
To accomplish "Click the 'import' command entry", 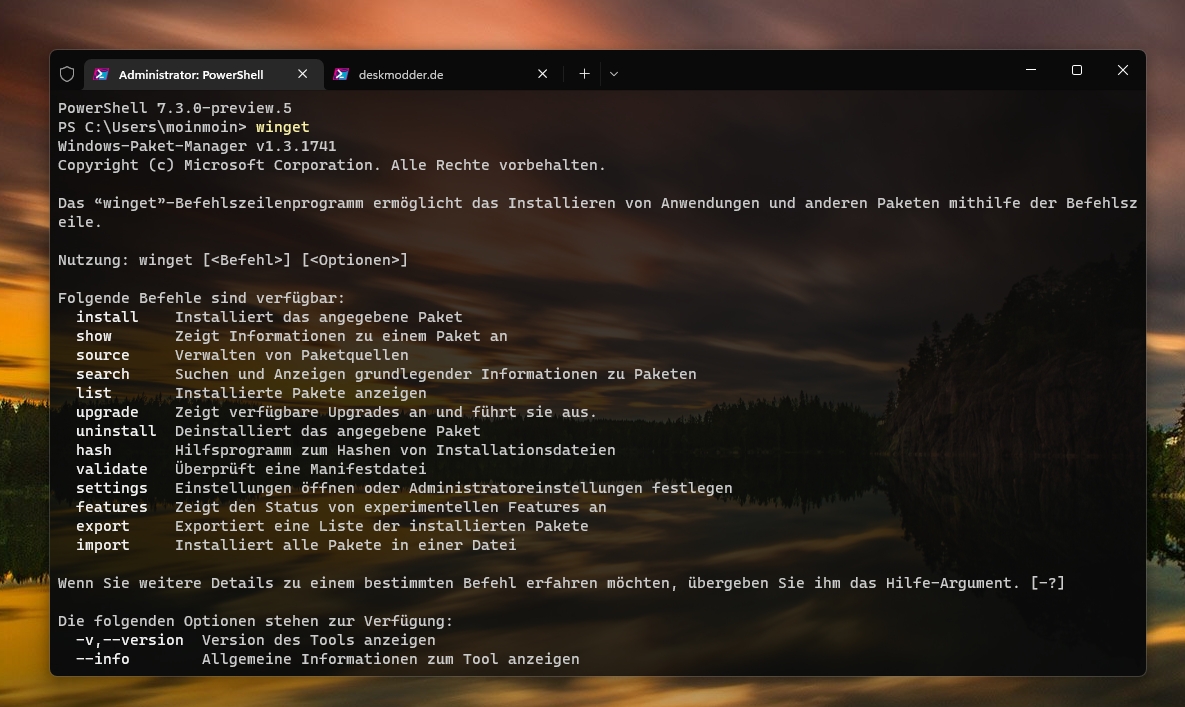I will click(103, 545).
